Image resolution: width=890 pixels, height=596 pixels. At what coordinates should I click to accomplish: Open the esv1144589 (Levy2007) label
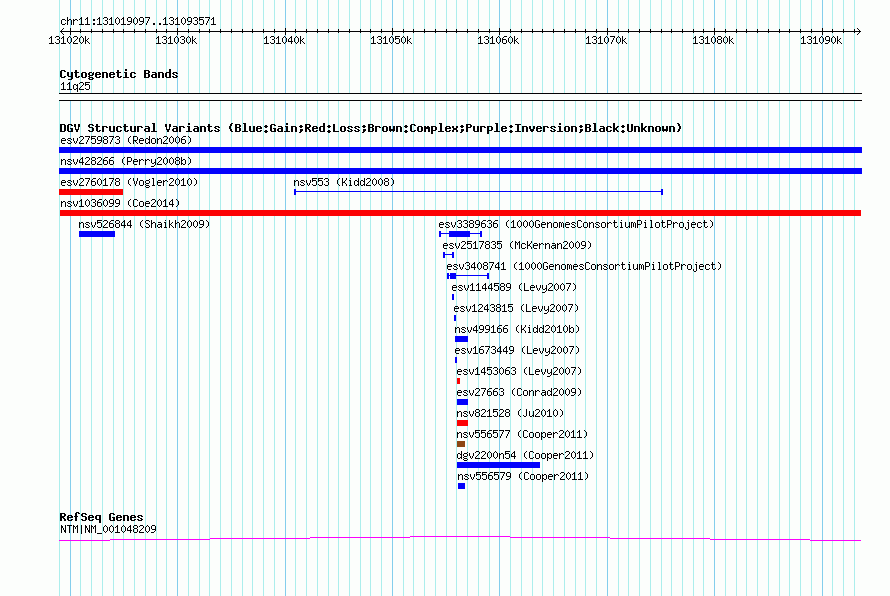pos(514,287)
